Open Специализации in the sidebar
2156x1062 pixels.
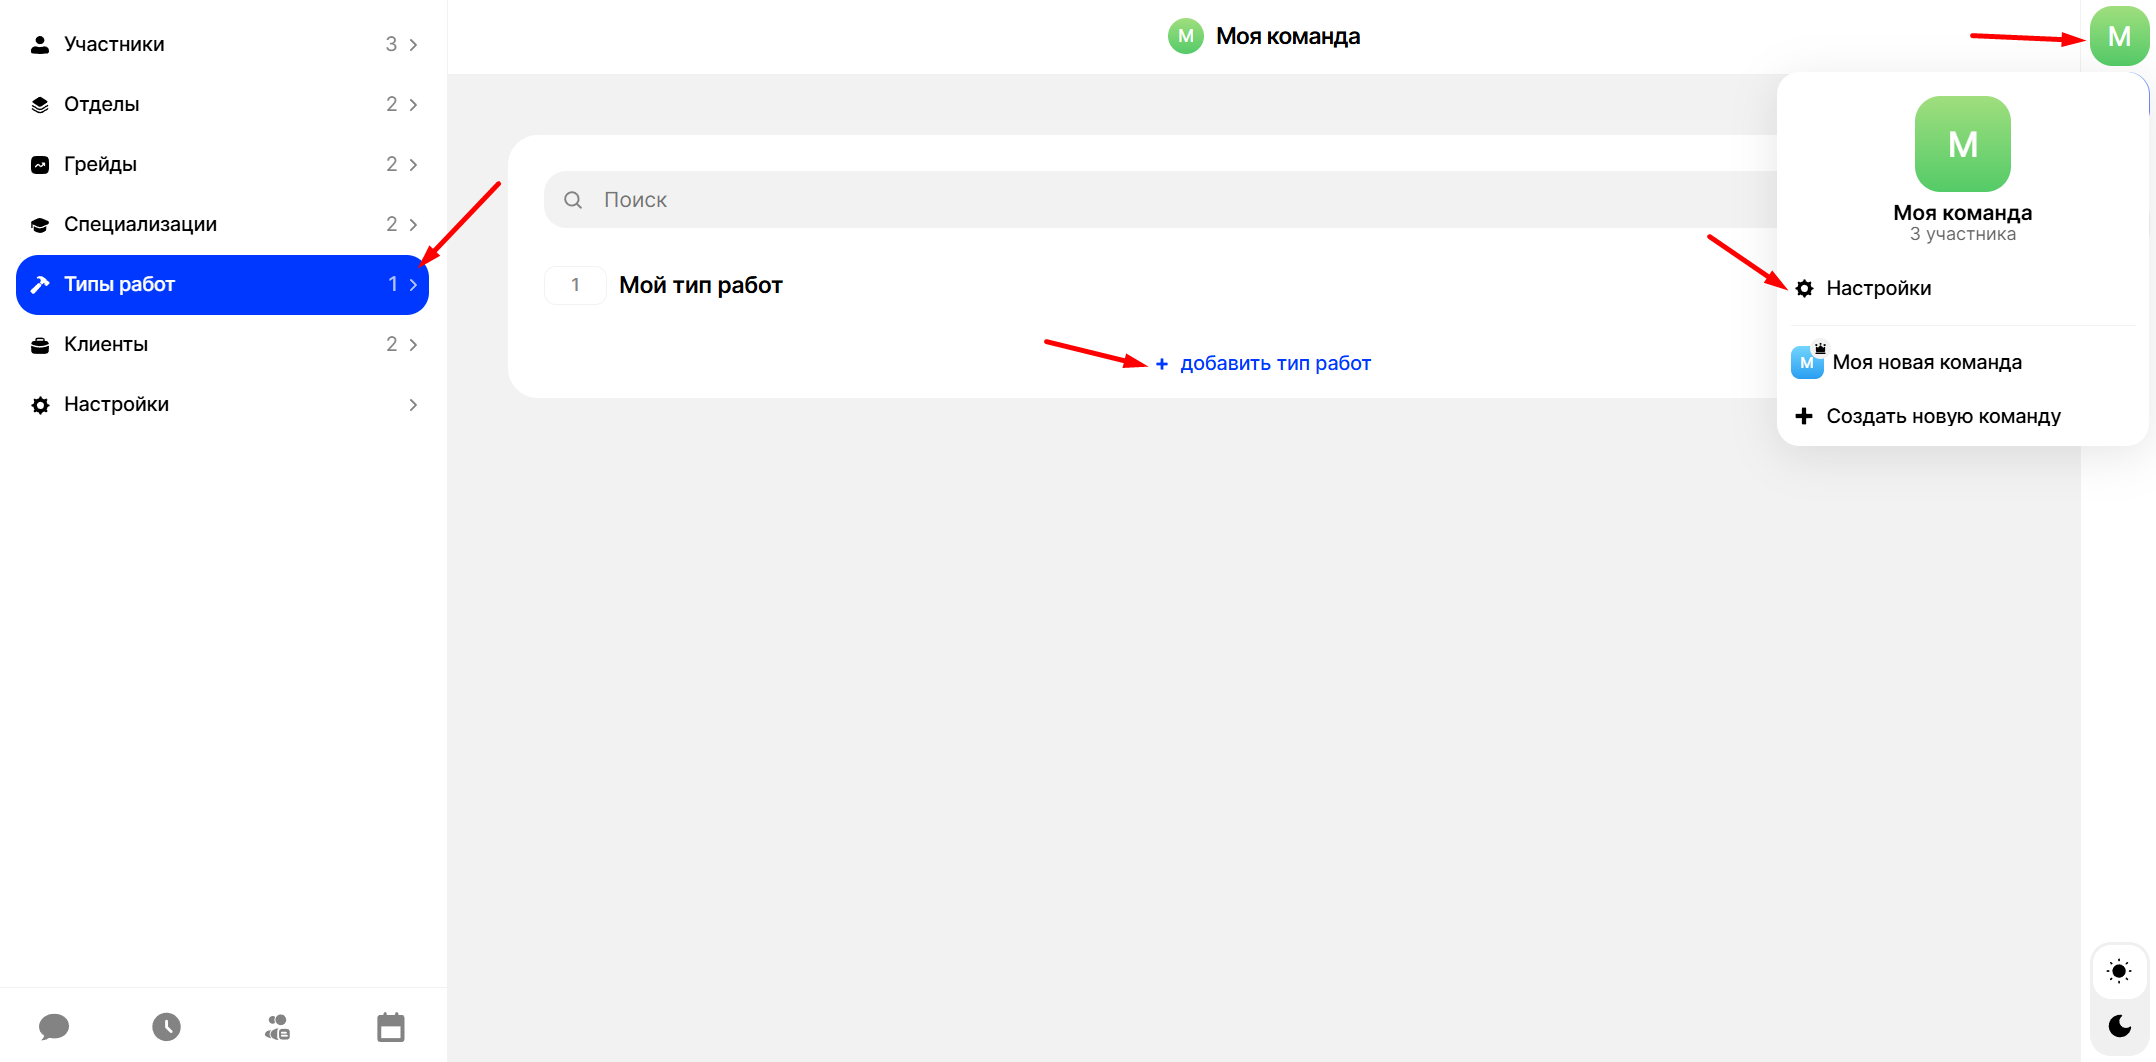[140, 224]
